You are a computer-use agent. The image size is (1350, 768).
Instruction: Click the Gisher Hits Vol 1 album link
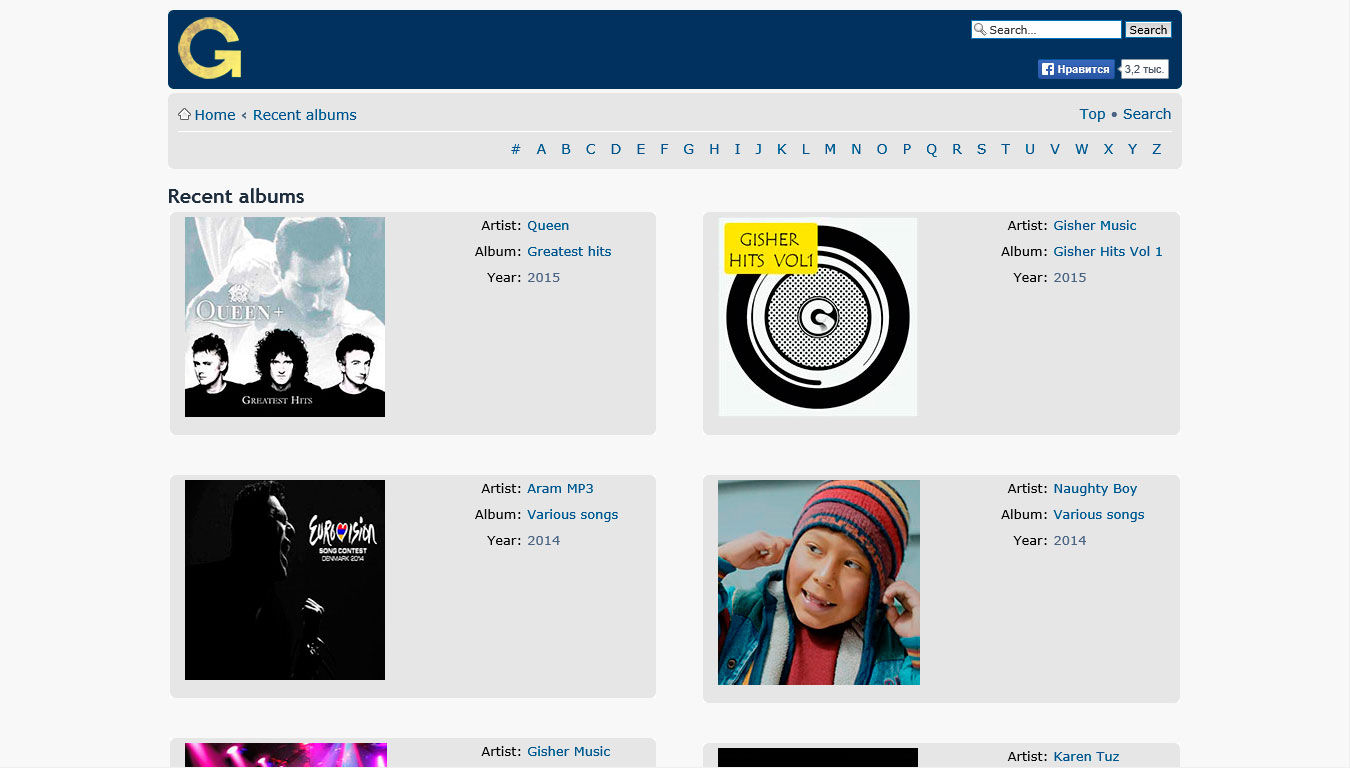pos(1108,252)
